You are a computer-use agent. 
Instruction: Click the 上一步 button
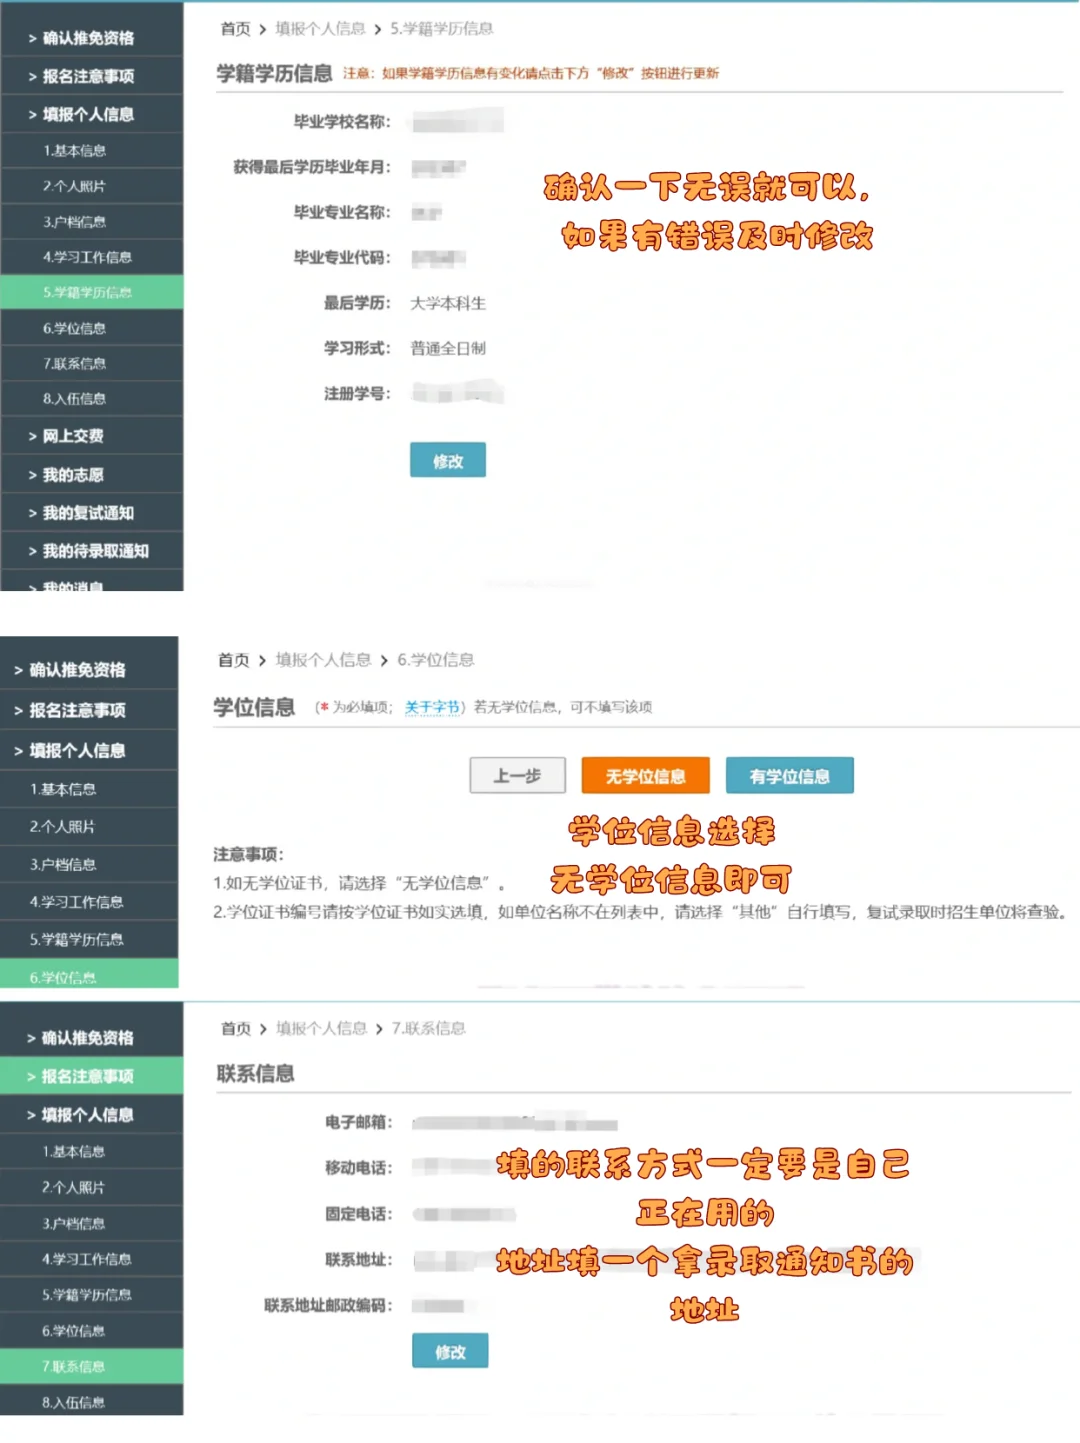[517, 775]
